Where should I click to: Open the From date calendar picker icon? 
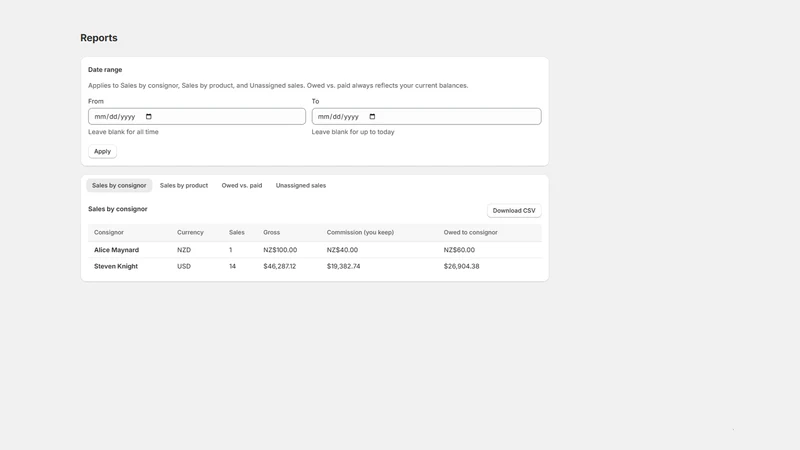coord(148,116)
